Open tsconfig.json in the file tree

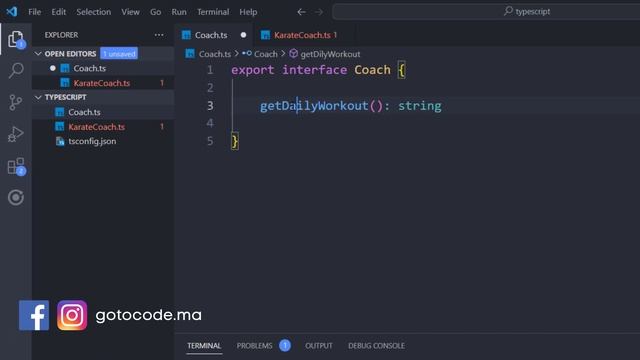(x=103, y=141)
